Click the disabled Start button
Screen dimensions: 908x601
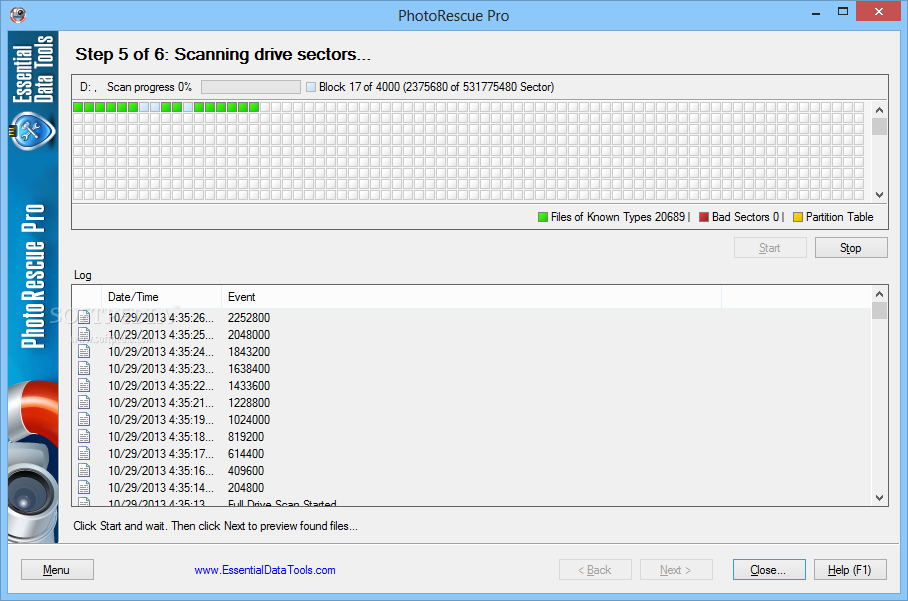[770, 248]
